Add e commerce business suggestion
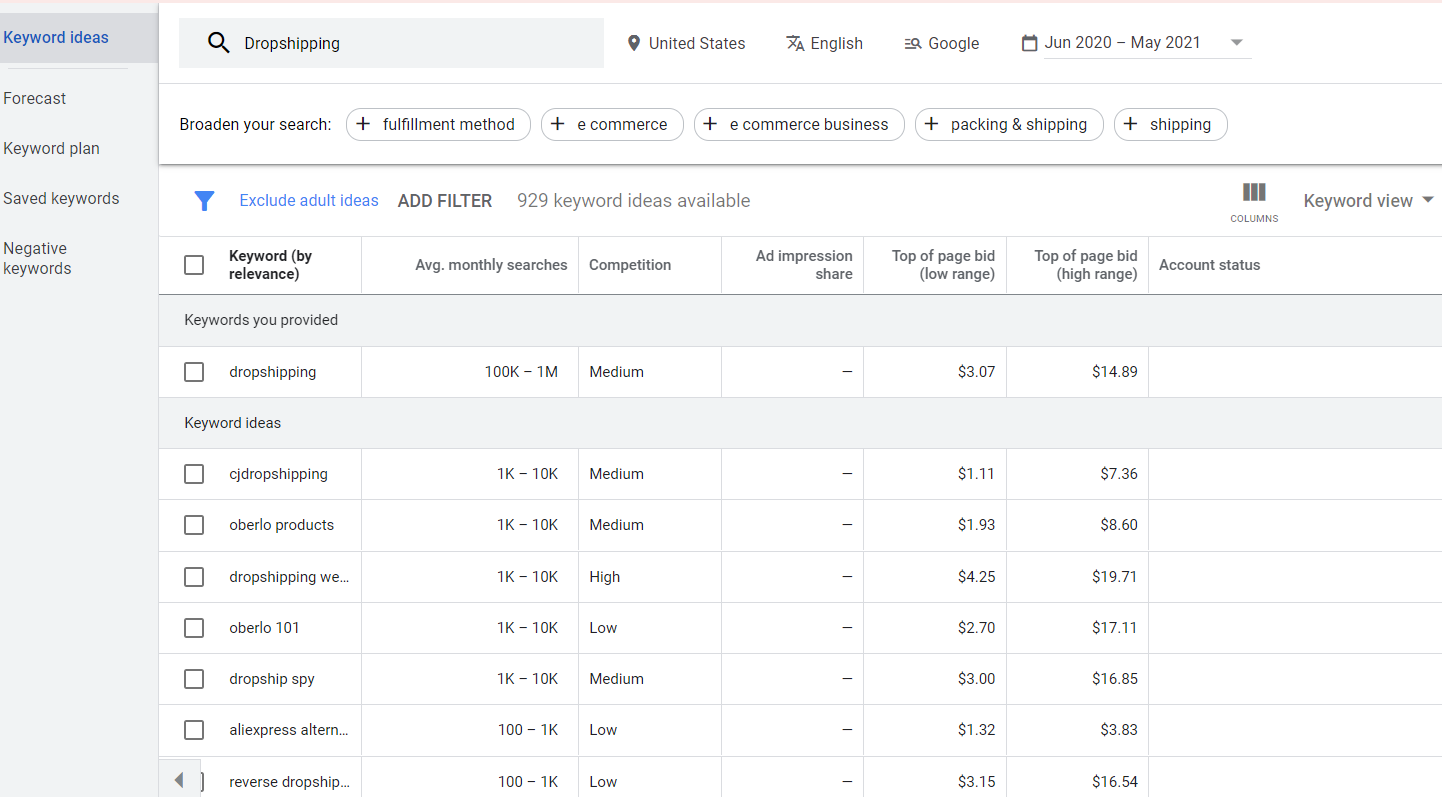1442x797 pixels. pyautogui.click(x=799, y=124)
